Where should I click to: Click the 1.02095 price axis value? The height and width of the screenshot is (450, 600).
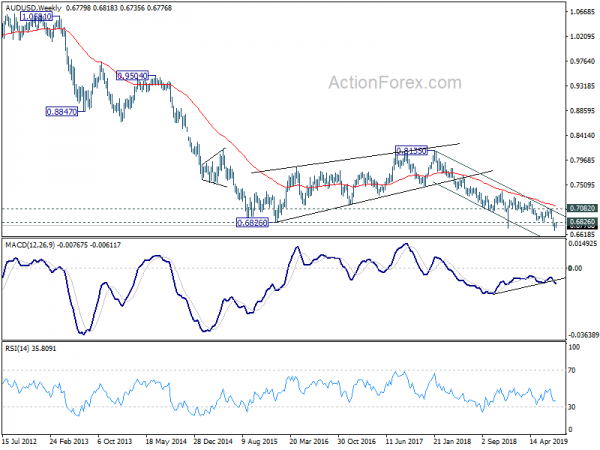[x=582, y=37]
